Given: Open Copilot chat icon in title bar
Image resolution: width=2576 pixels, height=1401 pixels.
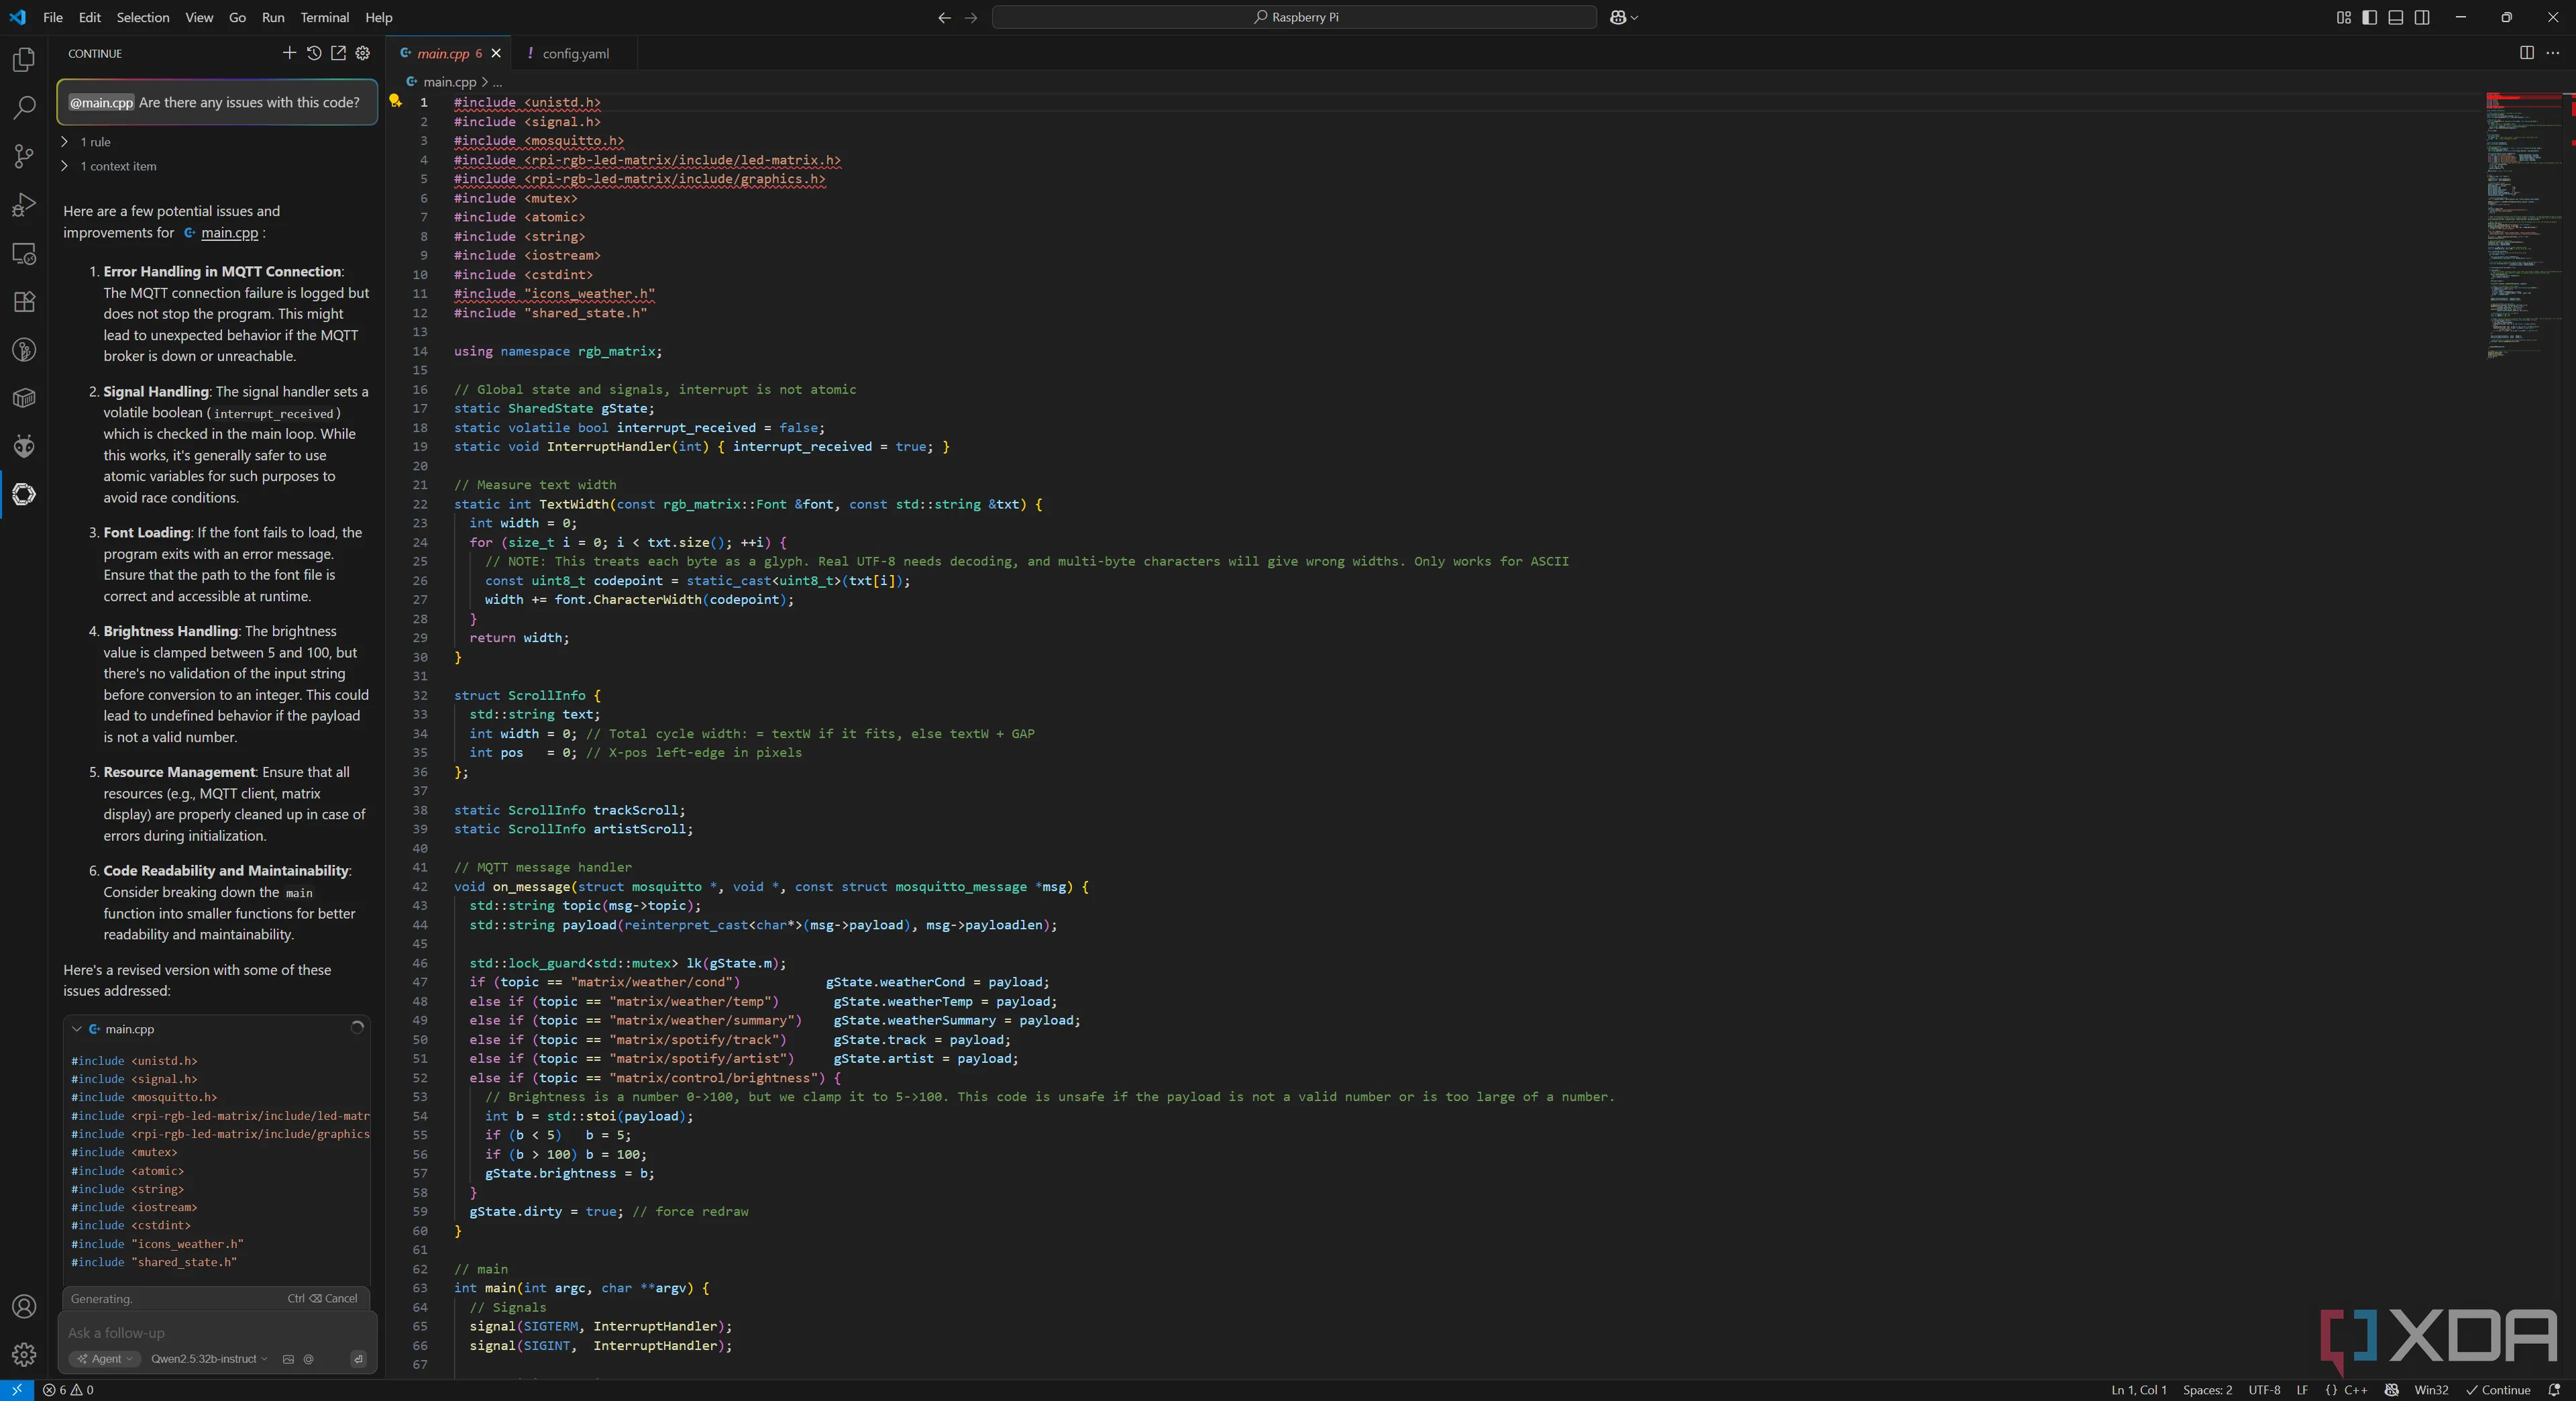Looking at the screenshot, I should (x=1618, y=17).
